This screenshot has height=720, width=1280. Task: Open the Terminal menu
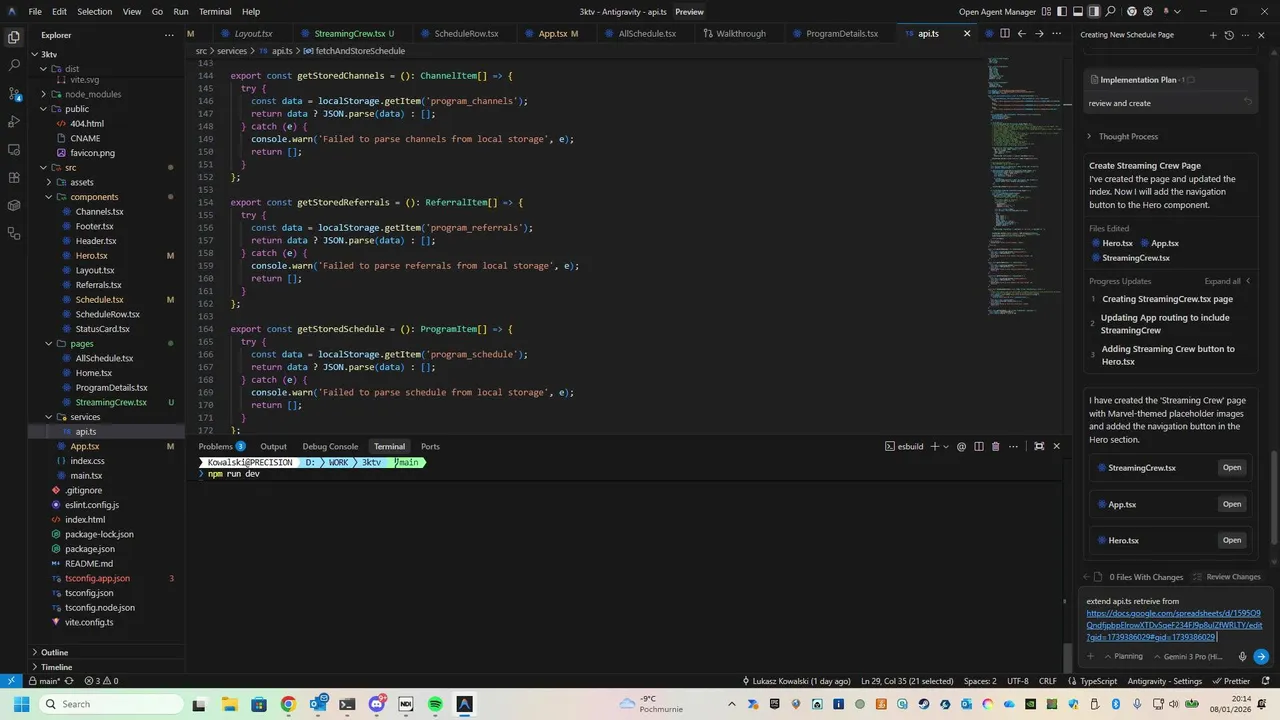(215, 12)
